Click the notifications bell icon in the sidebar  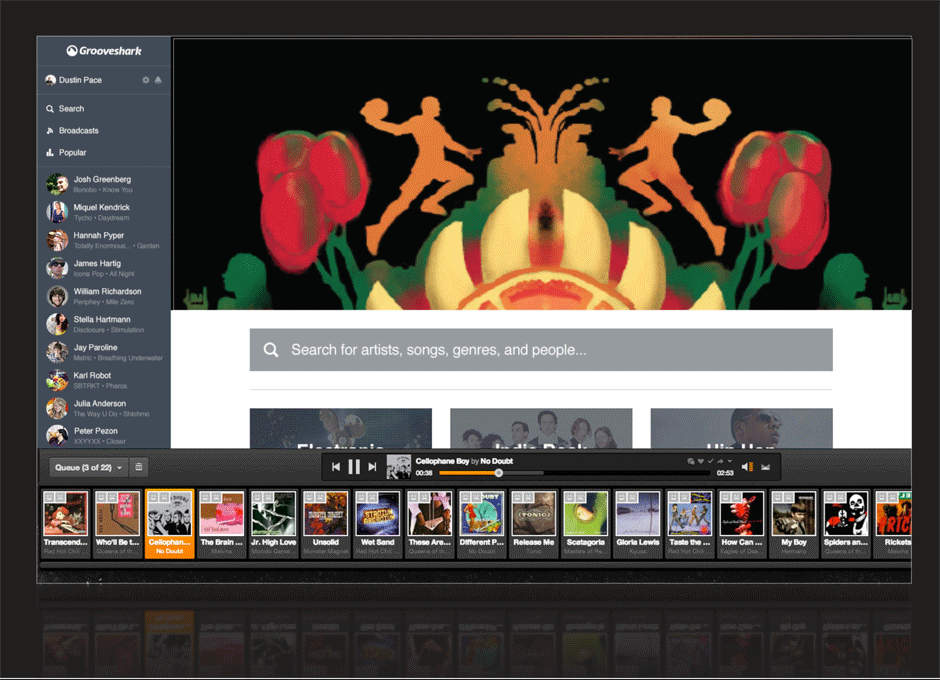(158, 80)
